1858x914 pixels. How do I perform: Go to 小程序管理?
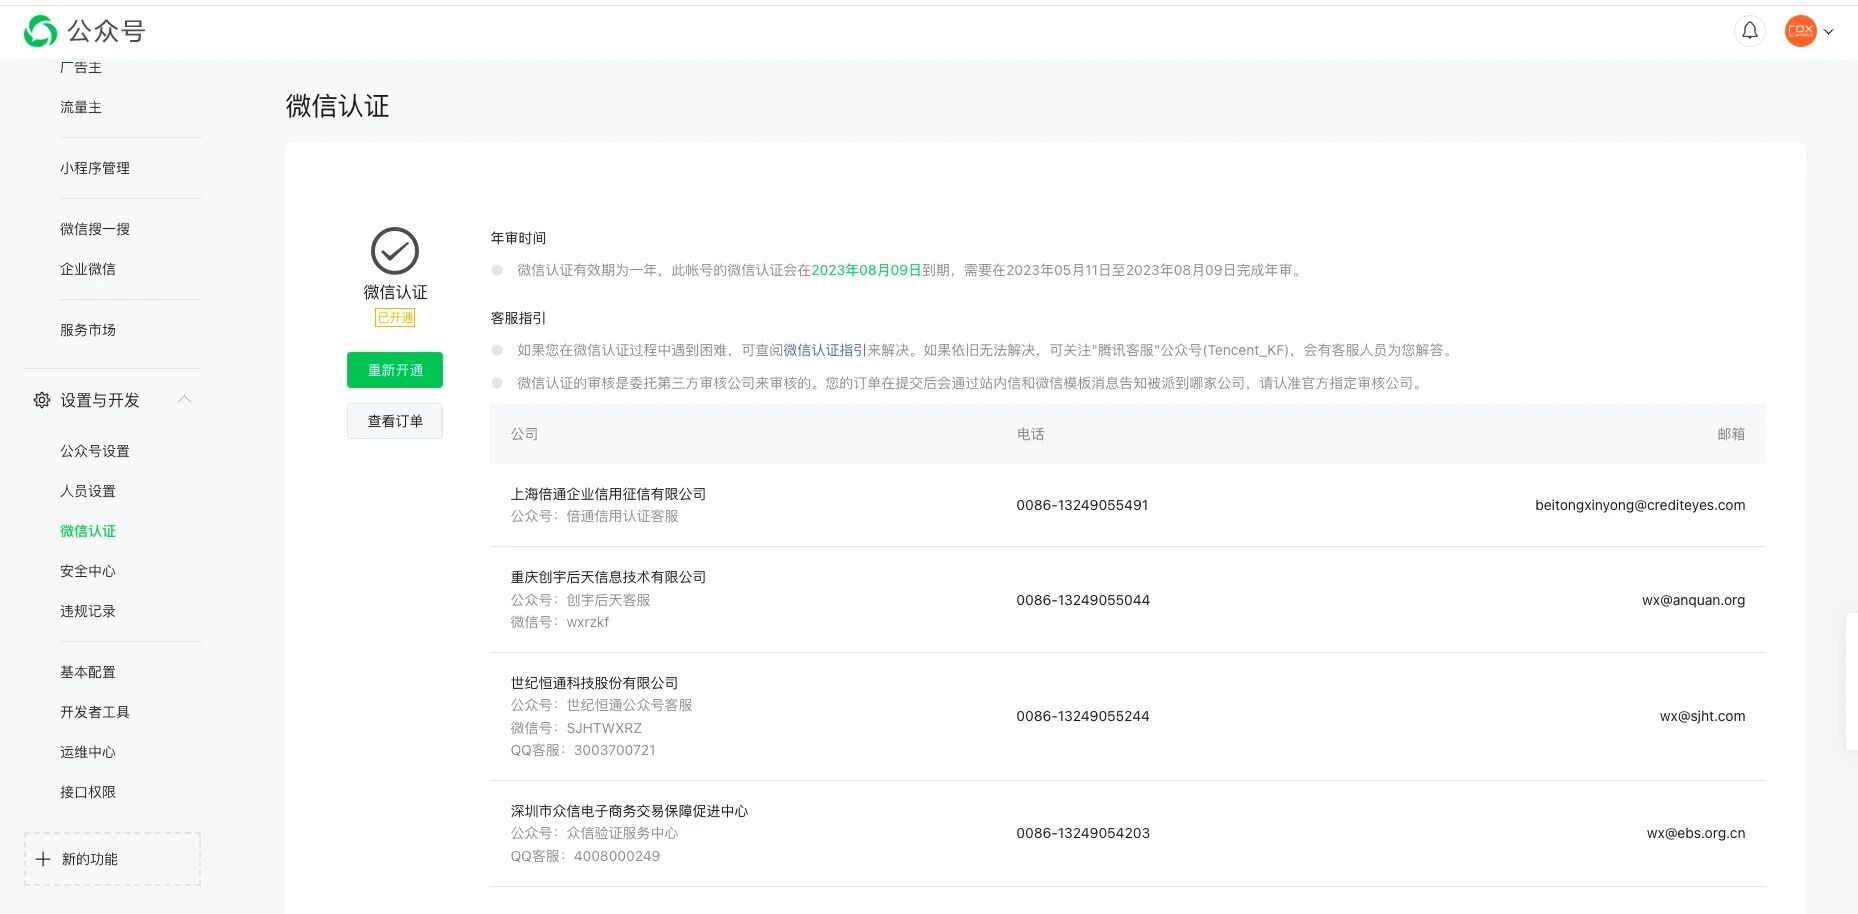tap(95, 168)
